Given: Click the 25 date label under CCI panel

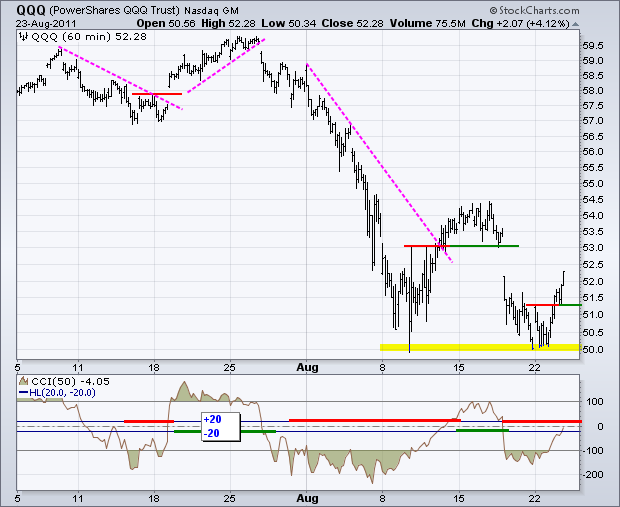Looking at the screenshot, I should 230,498.
